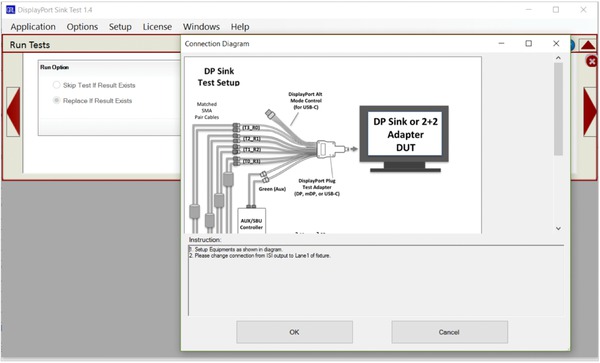This screenshot has height=363, width=600.
Task: Click the red up triangle collapse icon
Action: click(588, 45)
